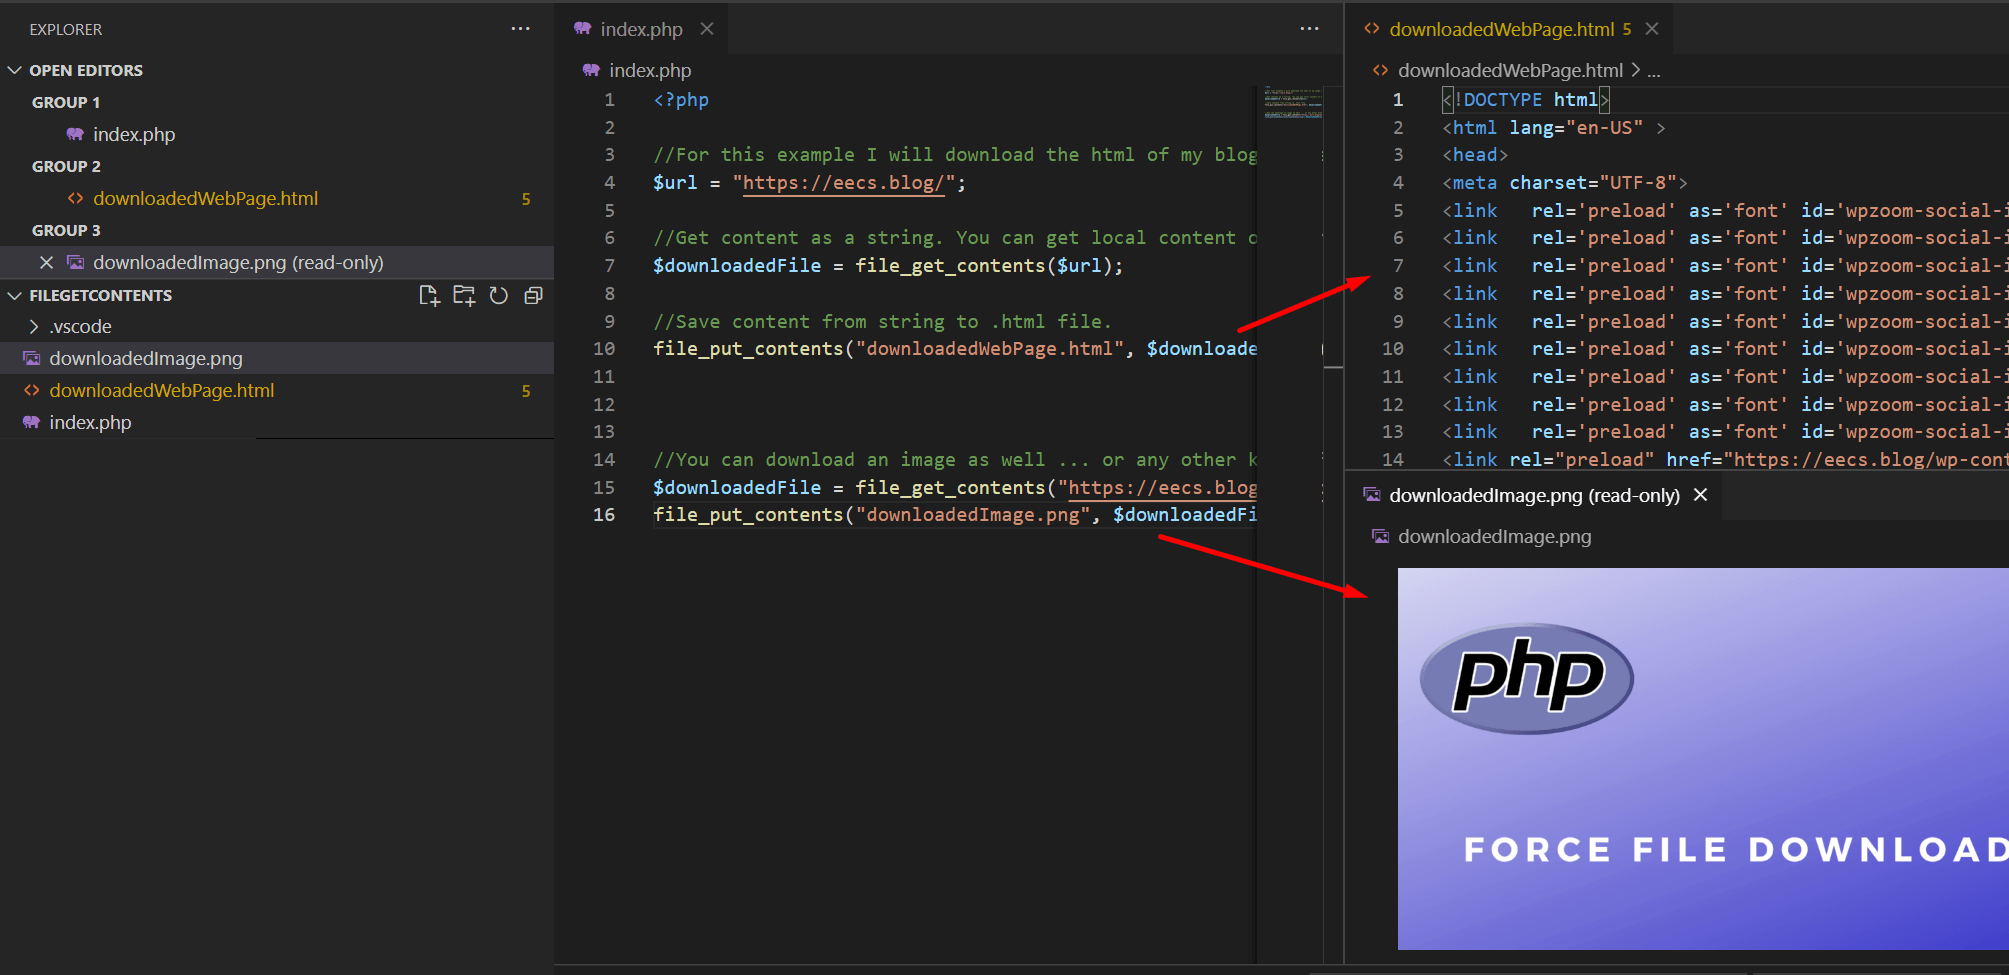
Task: Switch to the index.php tab
Action: 640,29
